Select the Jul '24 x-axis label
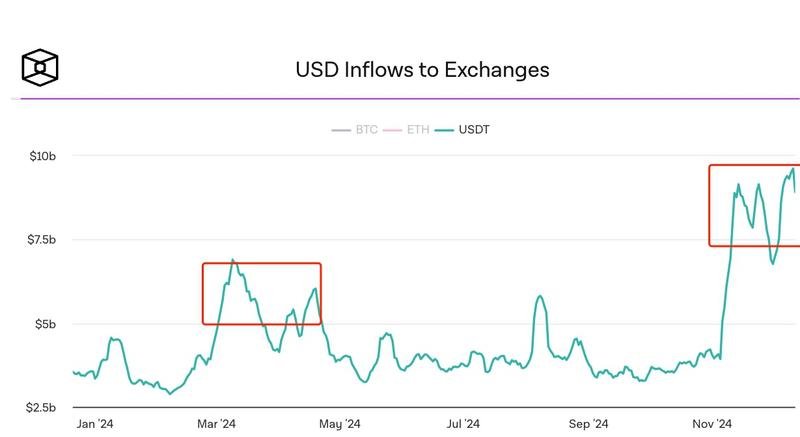Image resolution: width=800 pixels, height=437 pixels. click(464, 424)
